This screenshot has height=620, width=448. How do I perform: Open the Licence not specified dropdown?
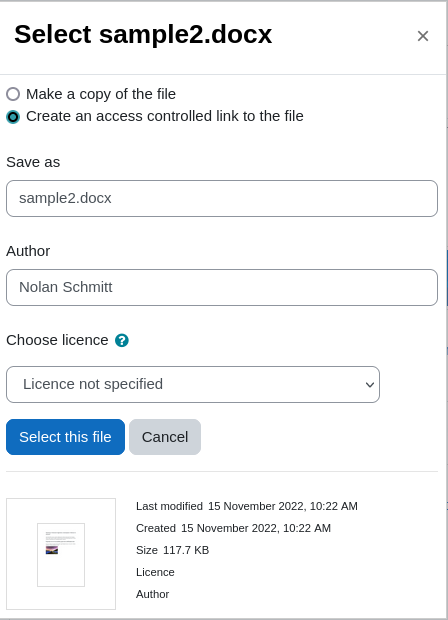(x=193, y=384)
